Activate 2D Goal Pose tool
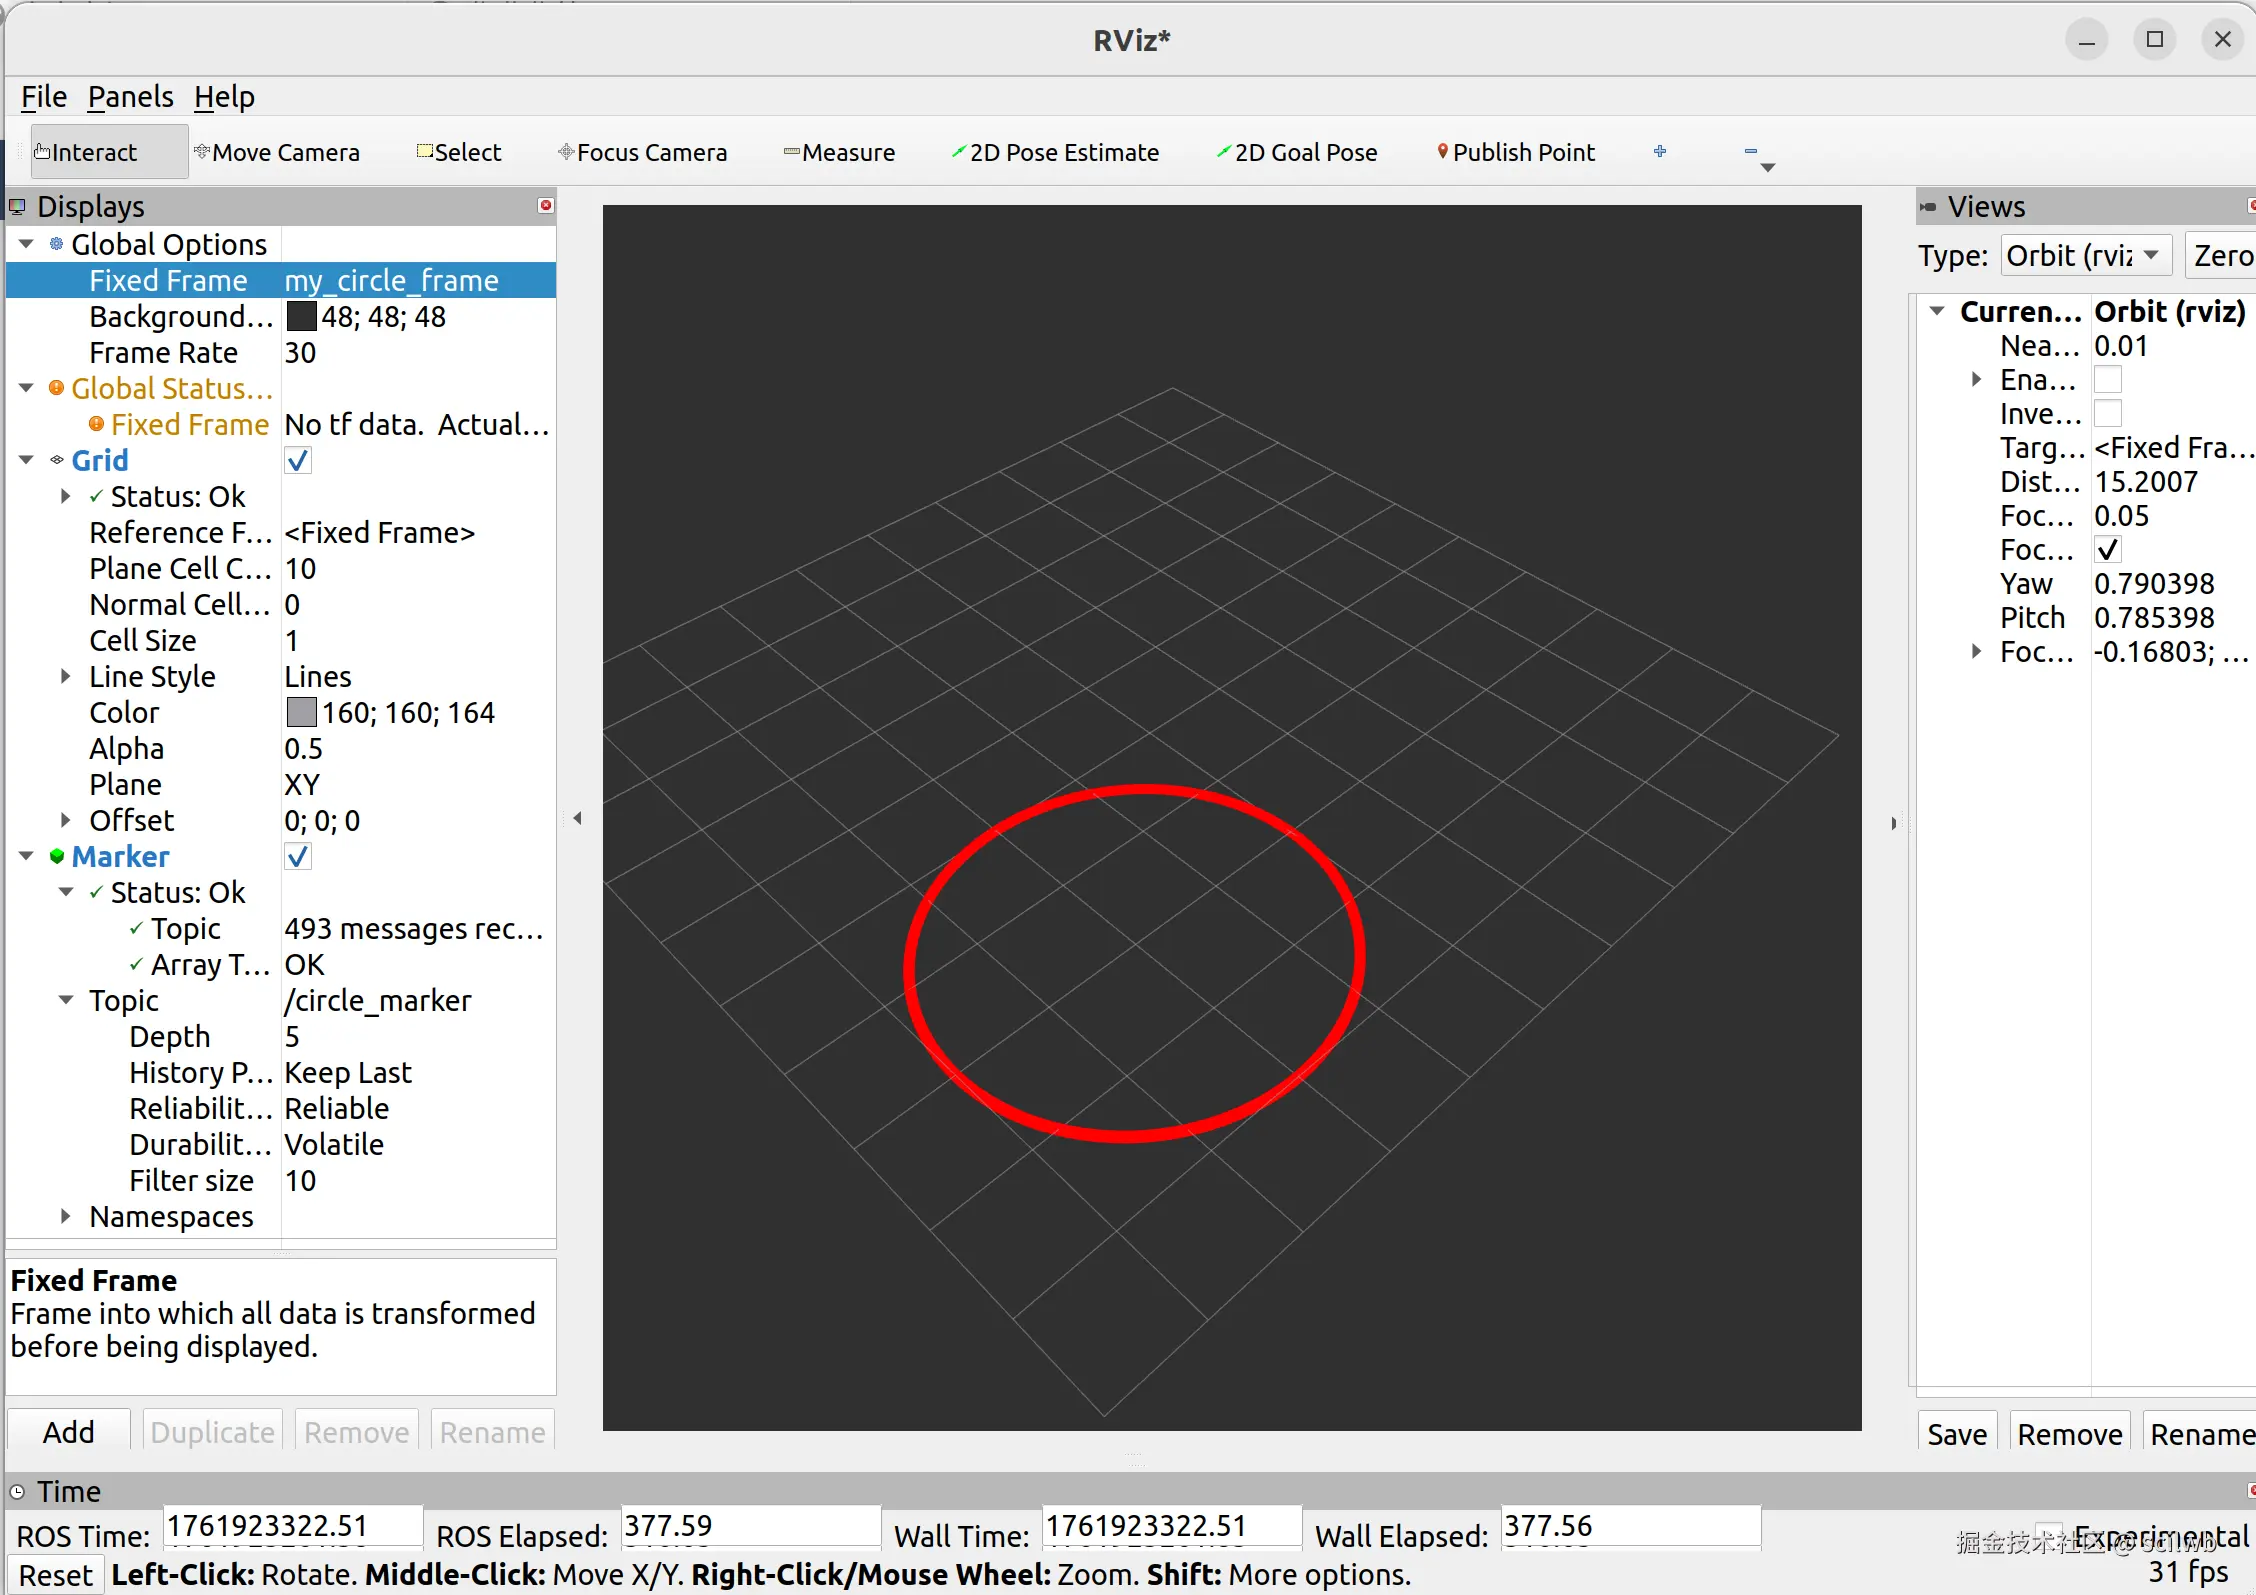2256x1595 pixels. (x=1297, y=152)
